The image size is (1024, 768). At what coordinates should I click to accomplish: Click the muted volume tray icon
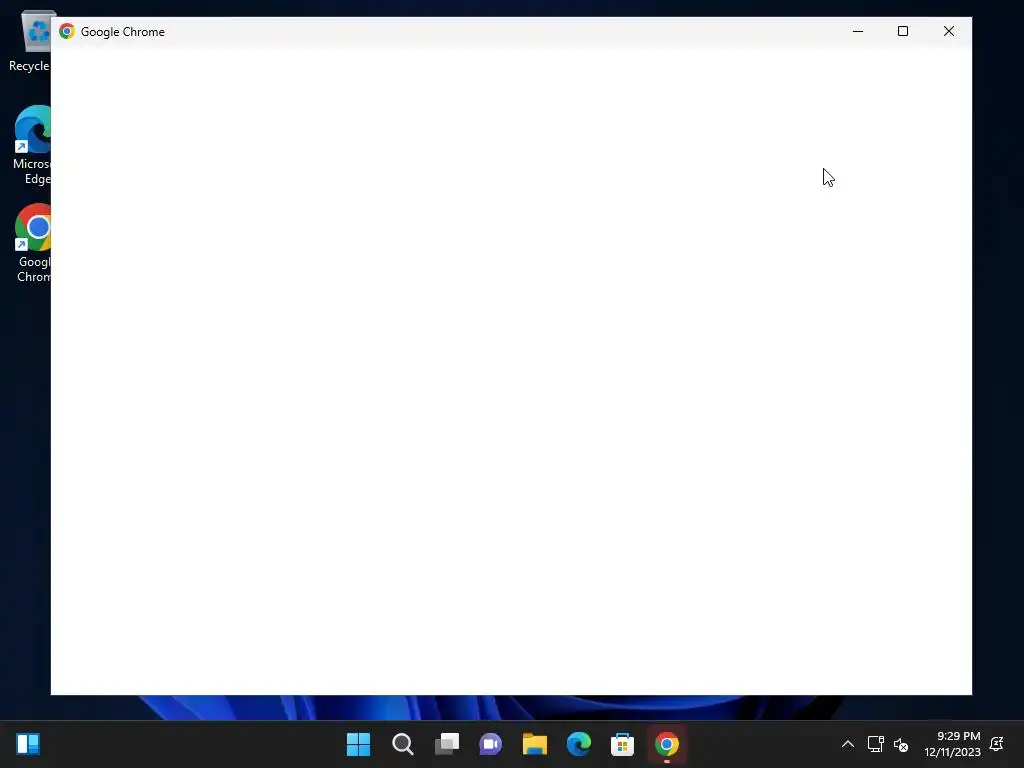pyautogui.click(x=901, y=744)
